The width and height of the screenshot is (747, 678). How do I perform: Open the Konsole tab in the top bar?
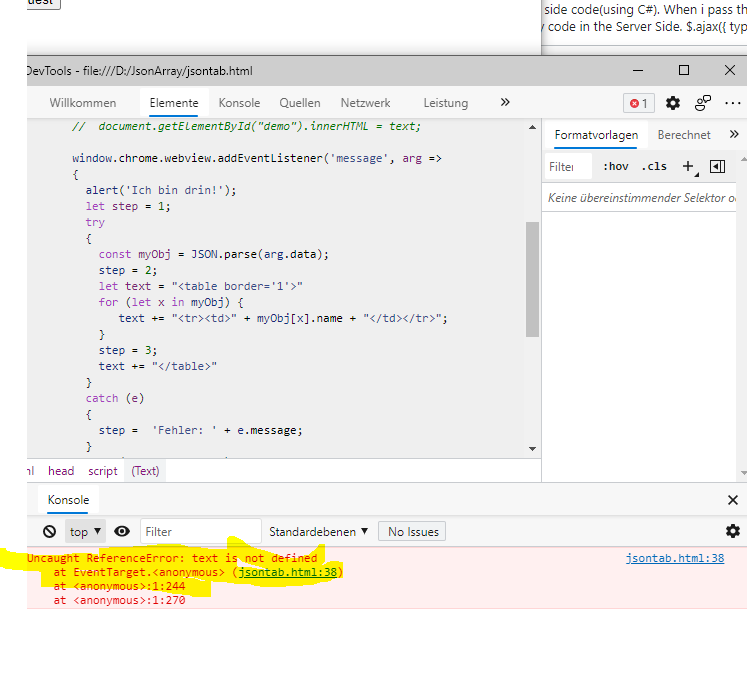pos(239,103)
